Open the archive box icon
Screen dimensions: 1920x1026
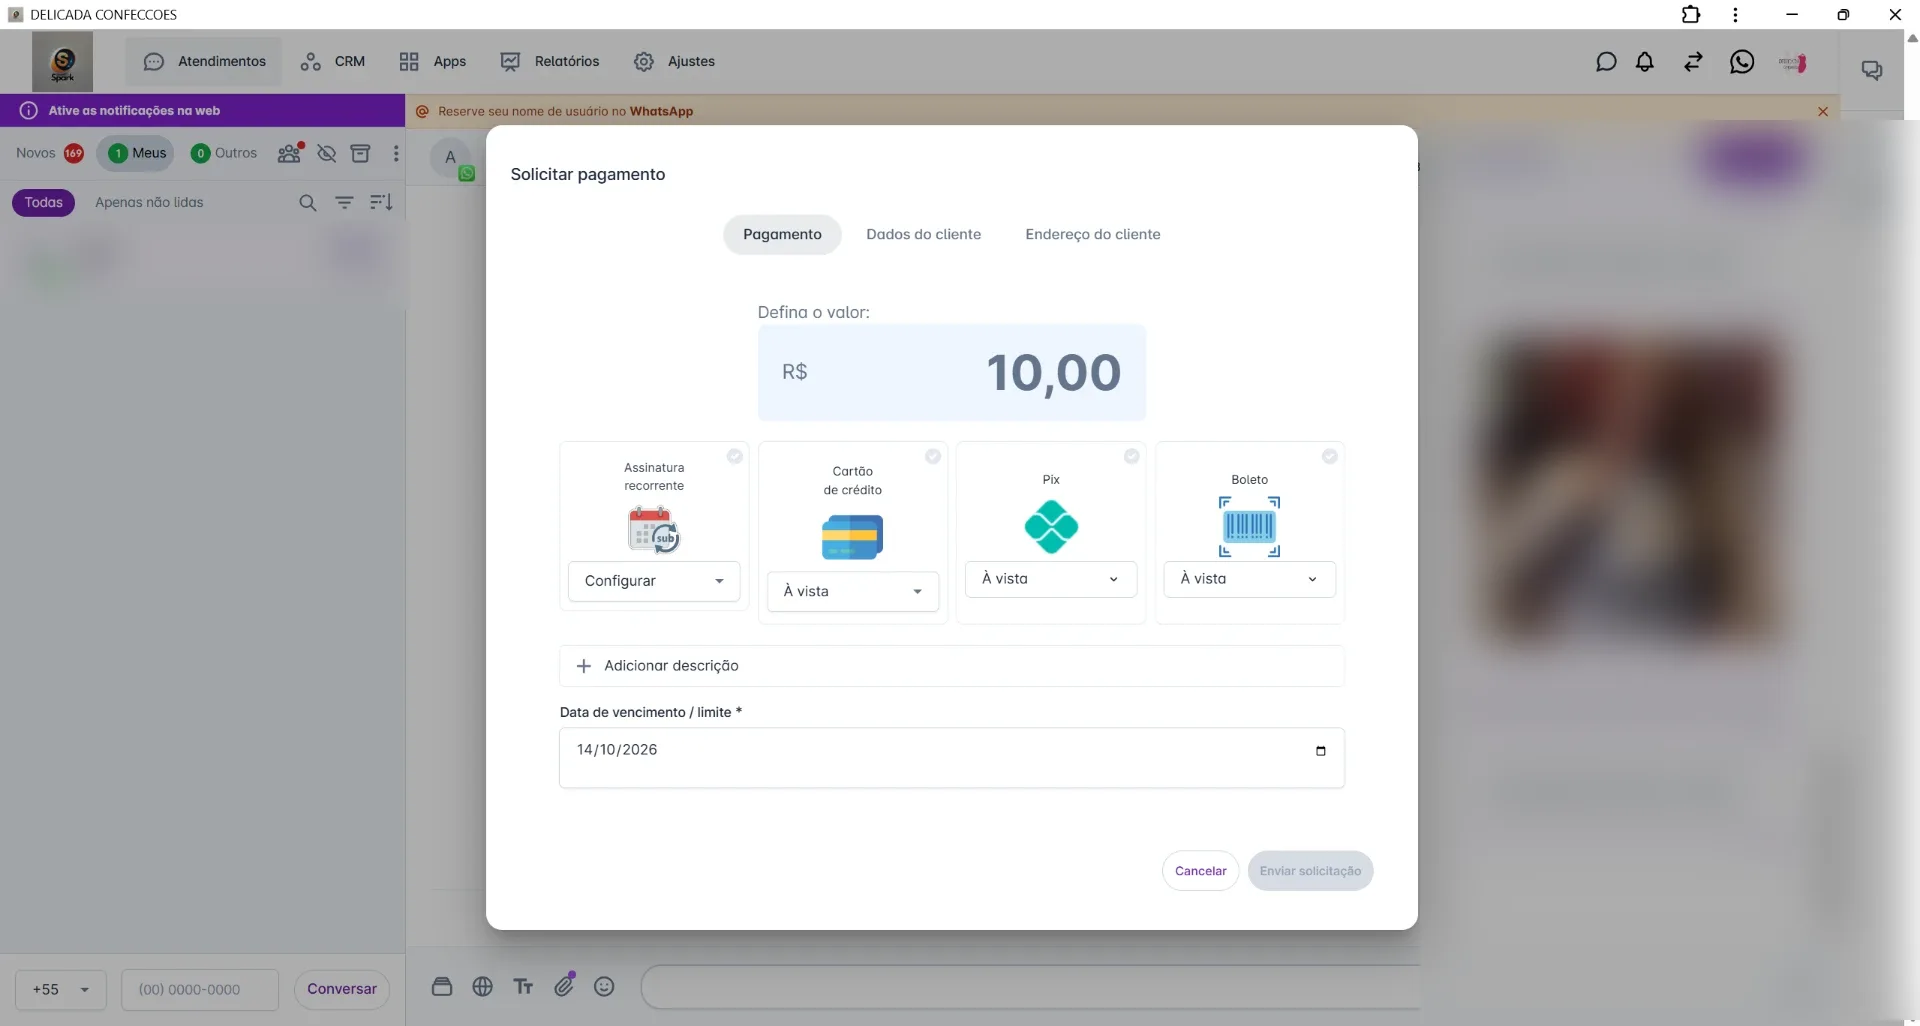point(360,153)
